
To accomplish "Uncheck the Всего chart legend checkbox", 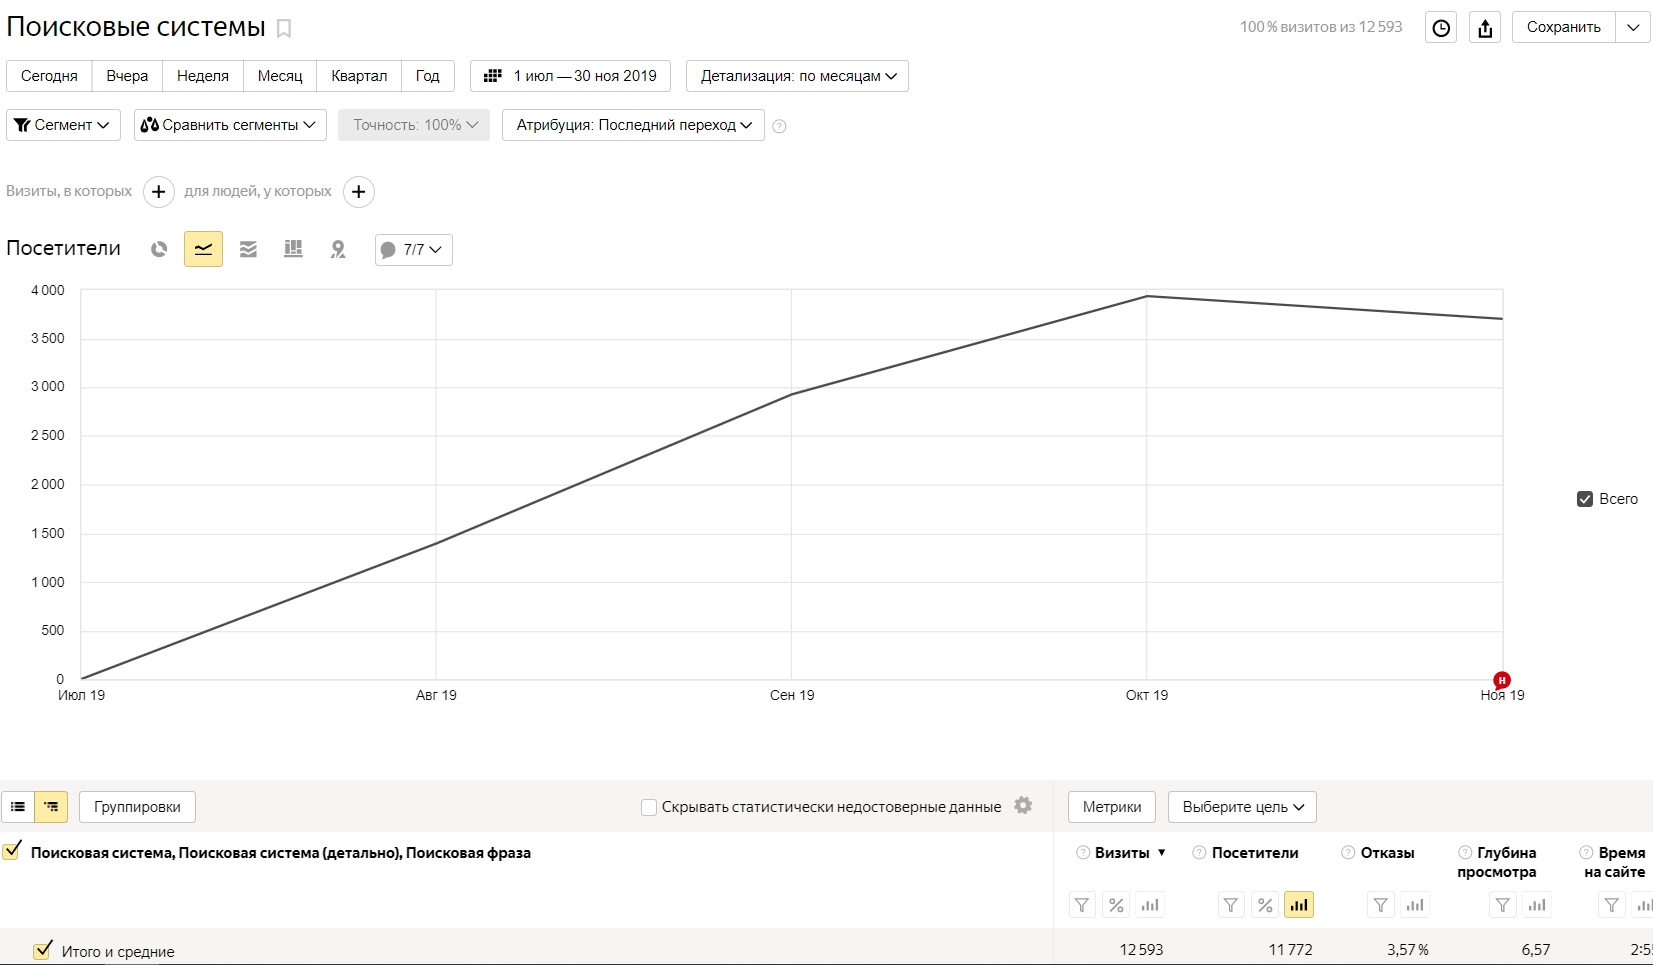I will [1585, 499].
